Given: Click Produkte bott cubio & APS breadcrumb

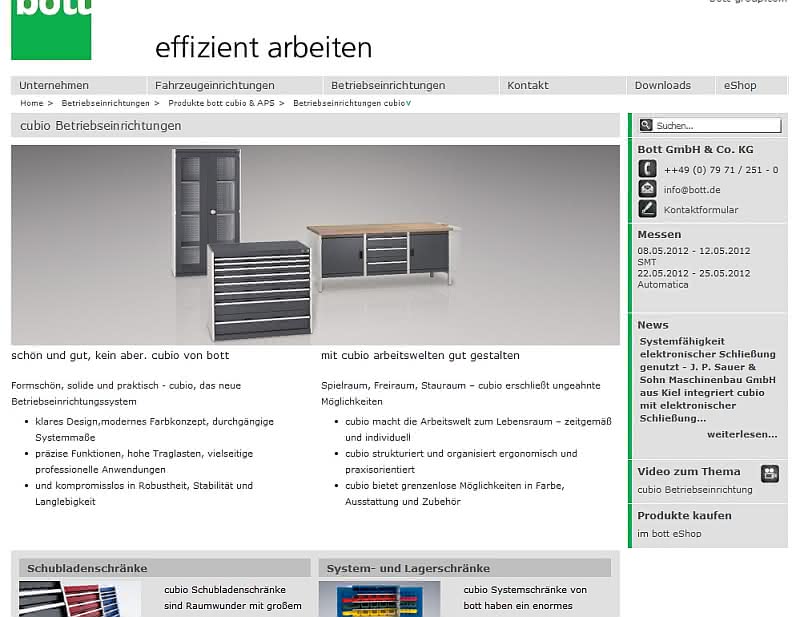Looking at the screenshot, I should [x=221, y=103].
